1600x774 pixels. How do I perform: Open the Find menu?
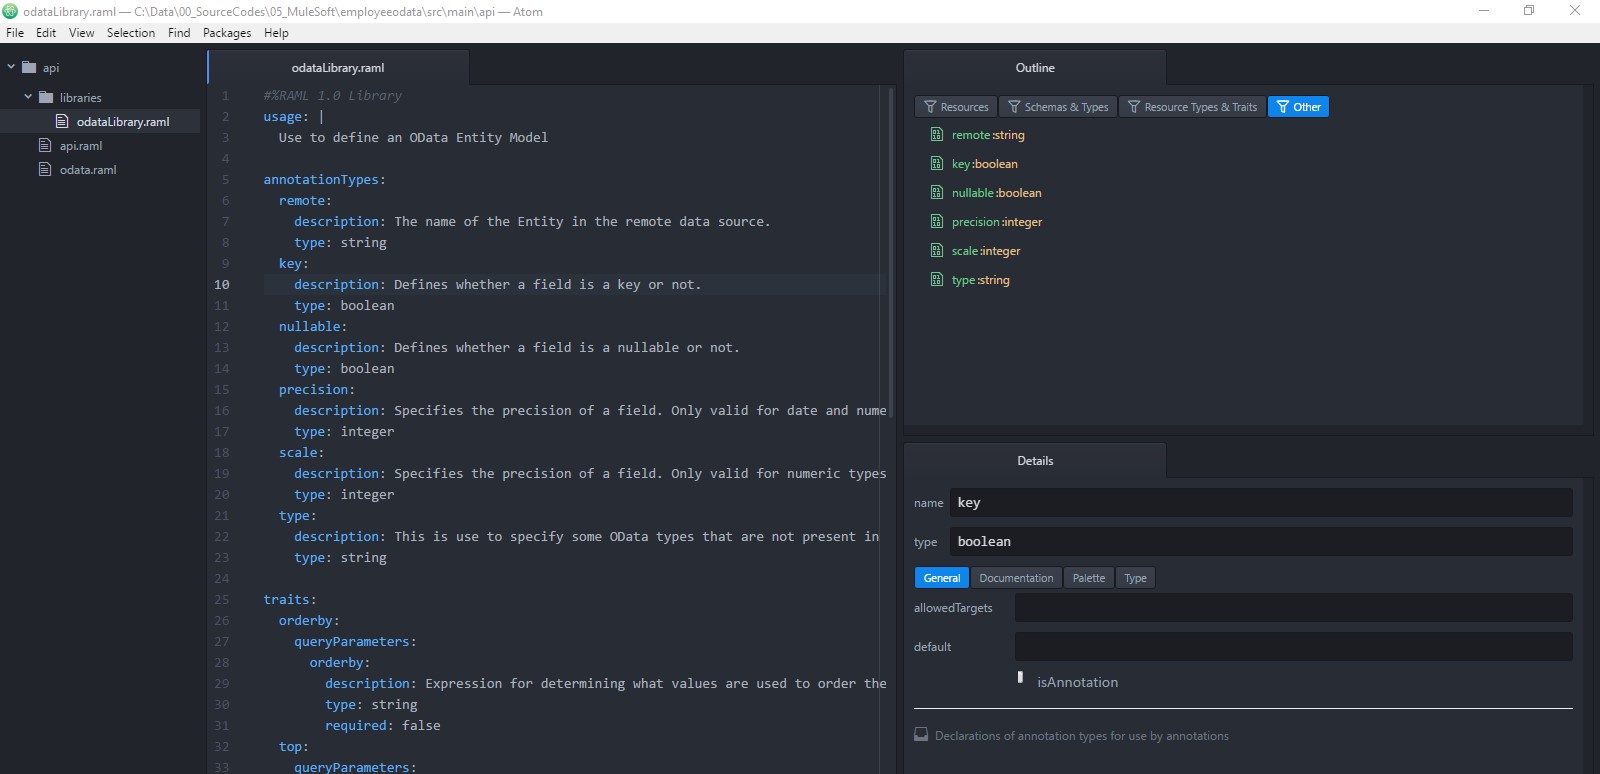(x=179, y=33)
